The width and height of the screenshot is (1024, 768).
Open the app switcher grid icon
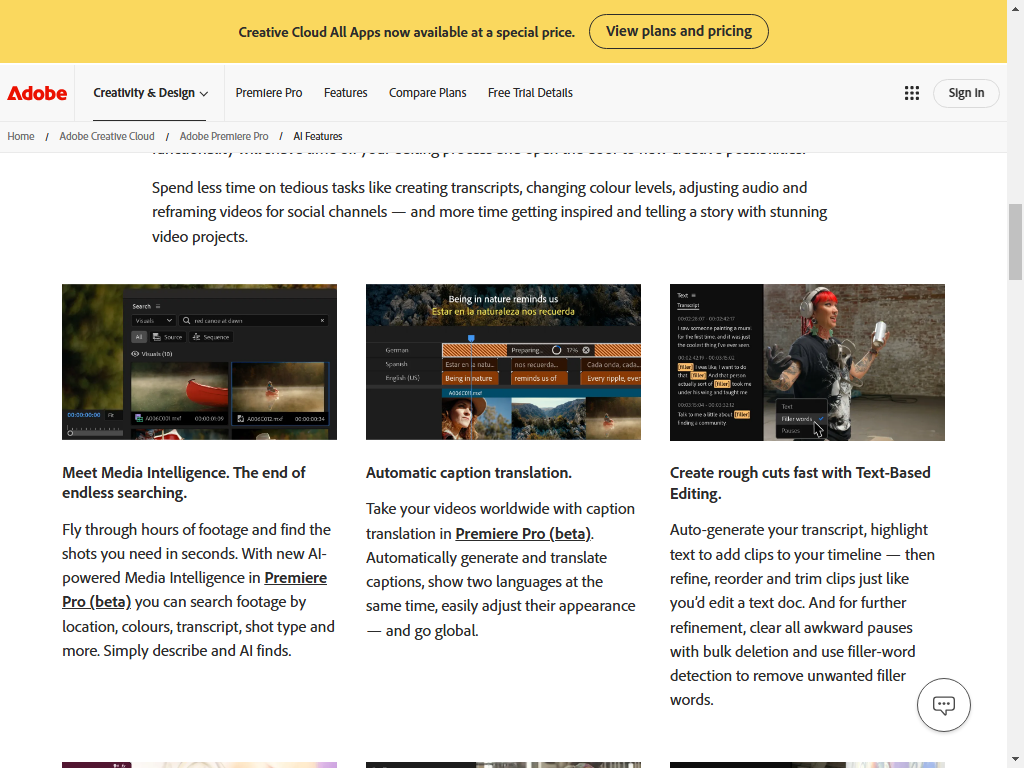point(912,93)
